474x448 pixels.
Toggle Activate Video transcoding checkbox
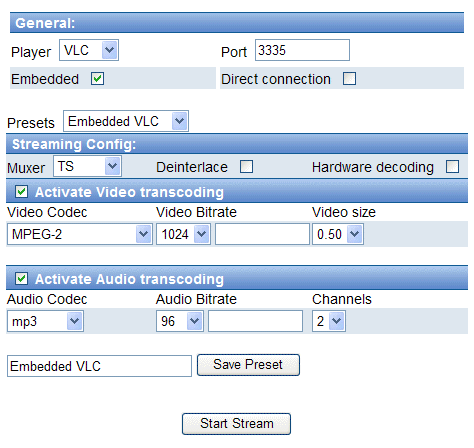coord(22,192)
